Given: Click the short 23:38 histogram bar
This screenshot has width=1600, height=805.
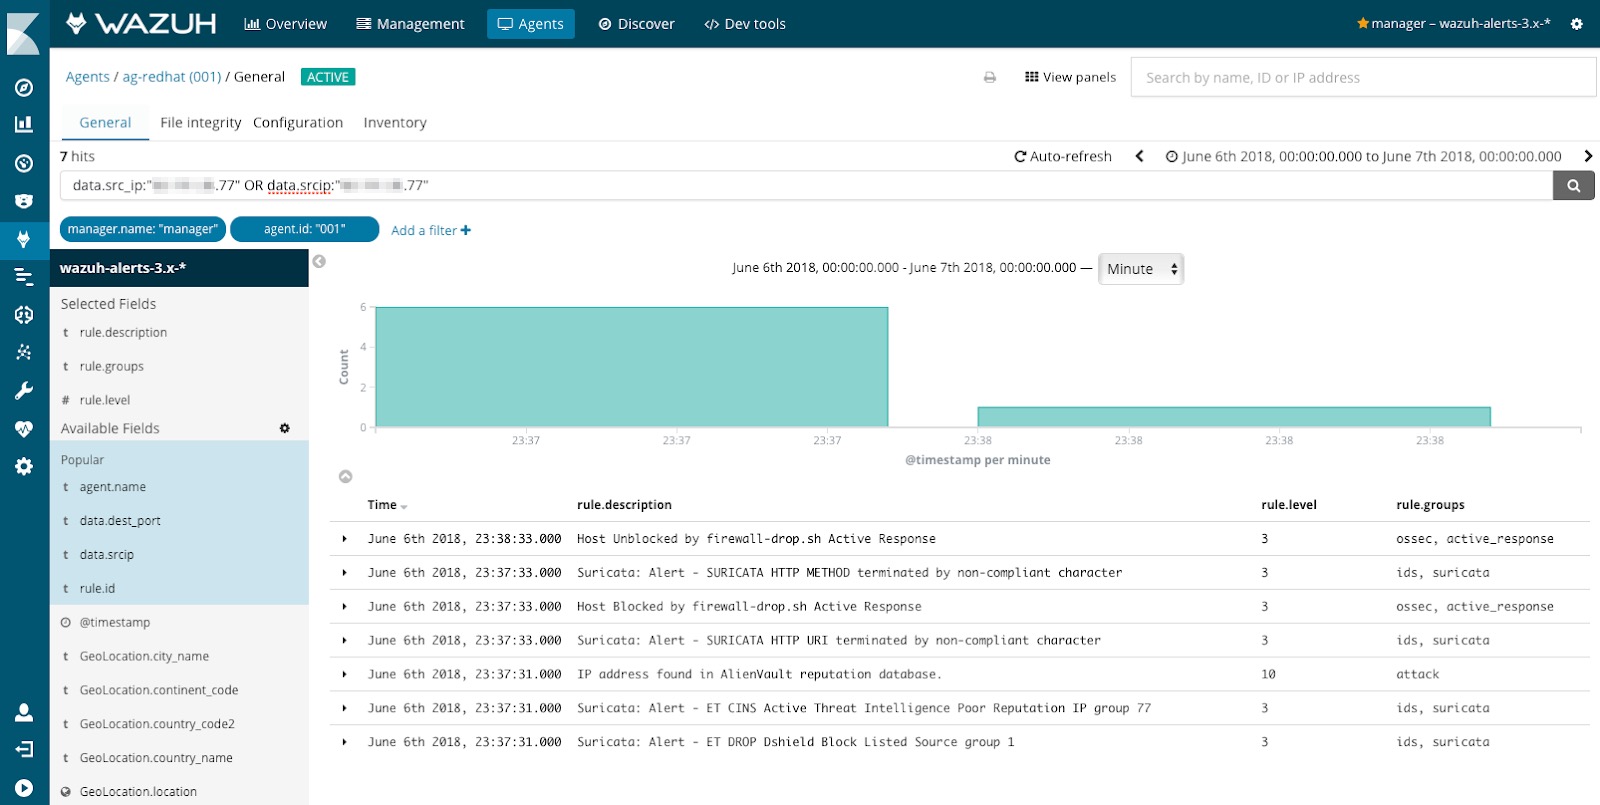Looking at the screenshot, I should coord(1234,417).
